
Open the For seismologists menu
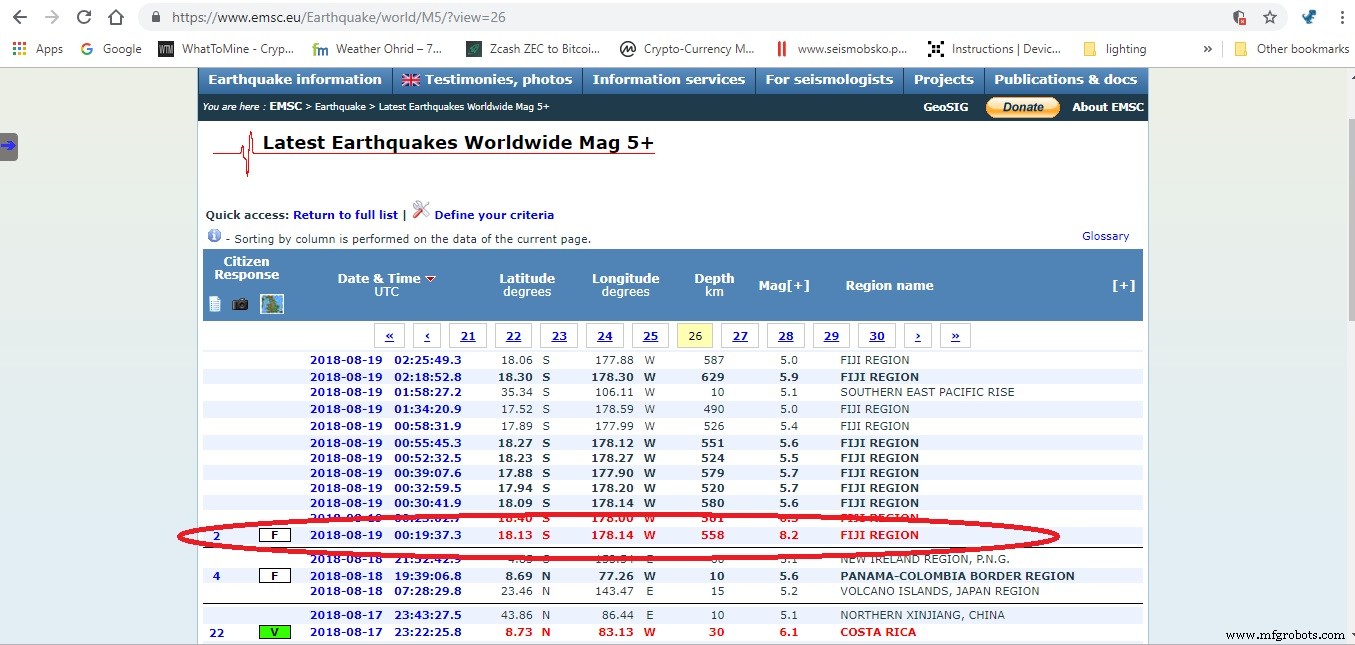[x=829, y=80]
